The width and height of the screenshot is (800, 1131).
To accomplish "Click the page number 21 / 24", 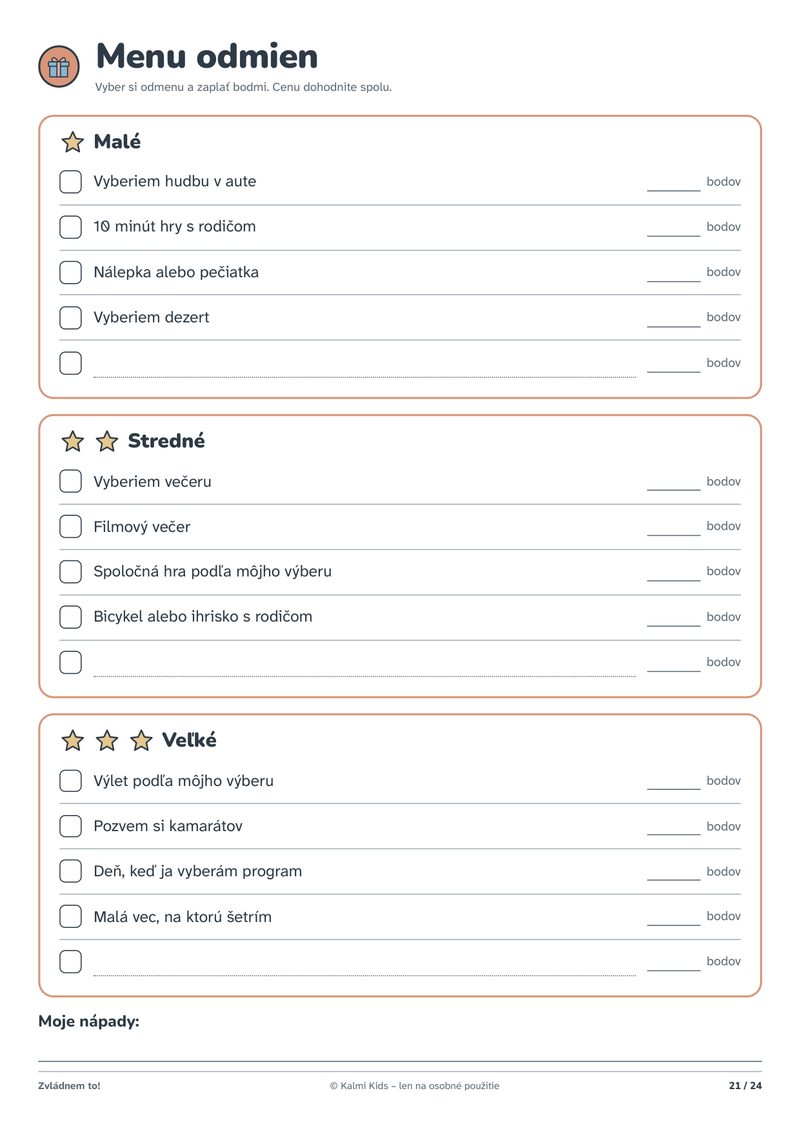I will (x=745, y=1086).
